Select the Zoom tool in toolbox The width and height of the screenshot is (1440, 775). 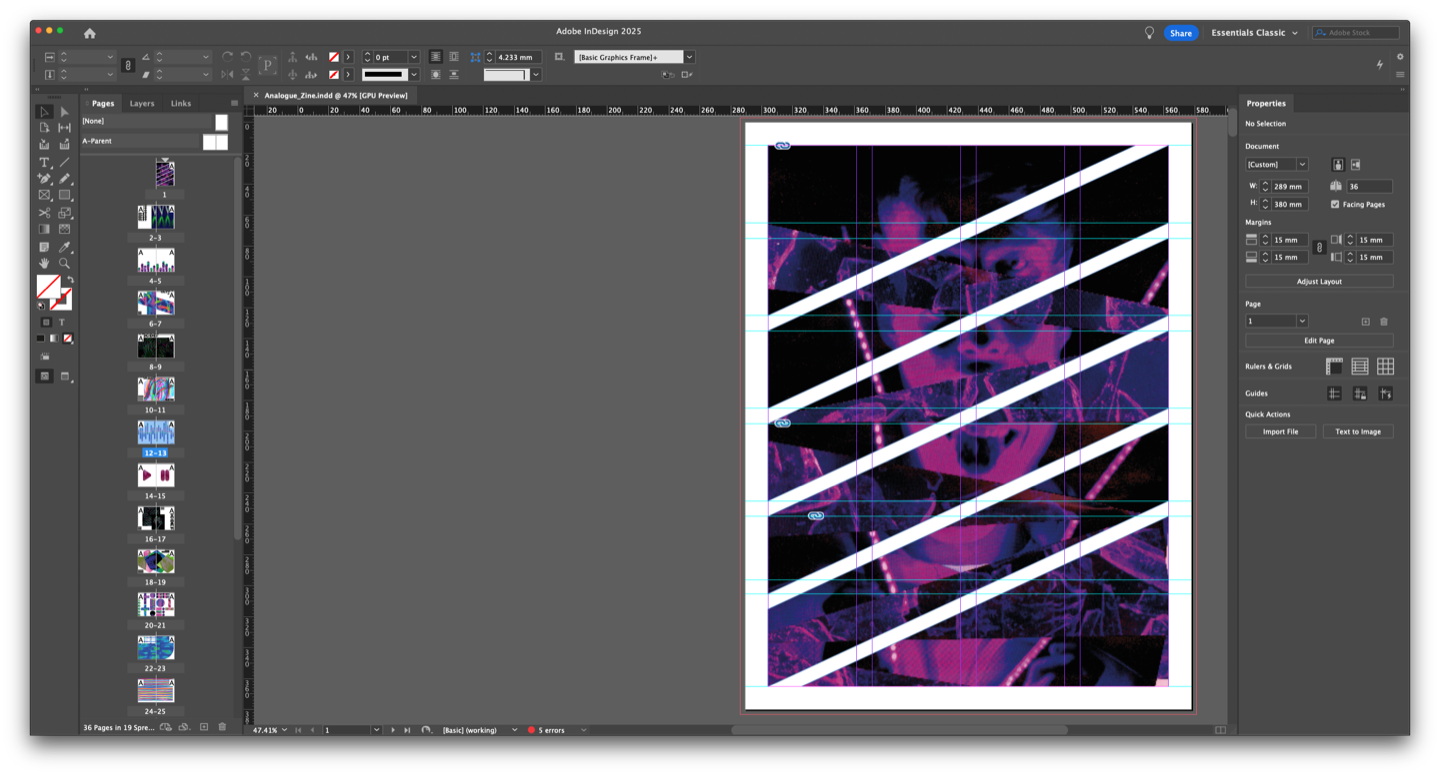65,263
